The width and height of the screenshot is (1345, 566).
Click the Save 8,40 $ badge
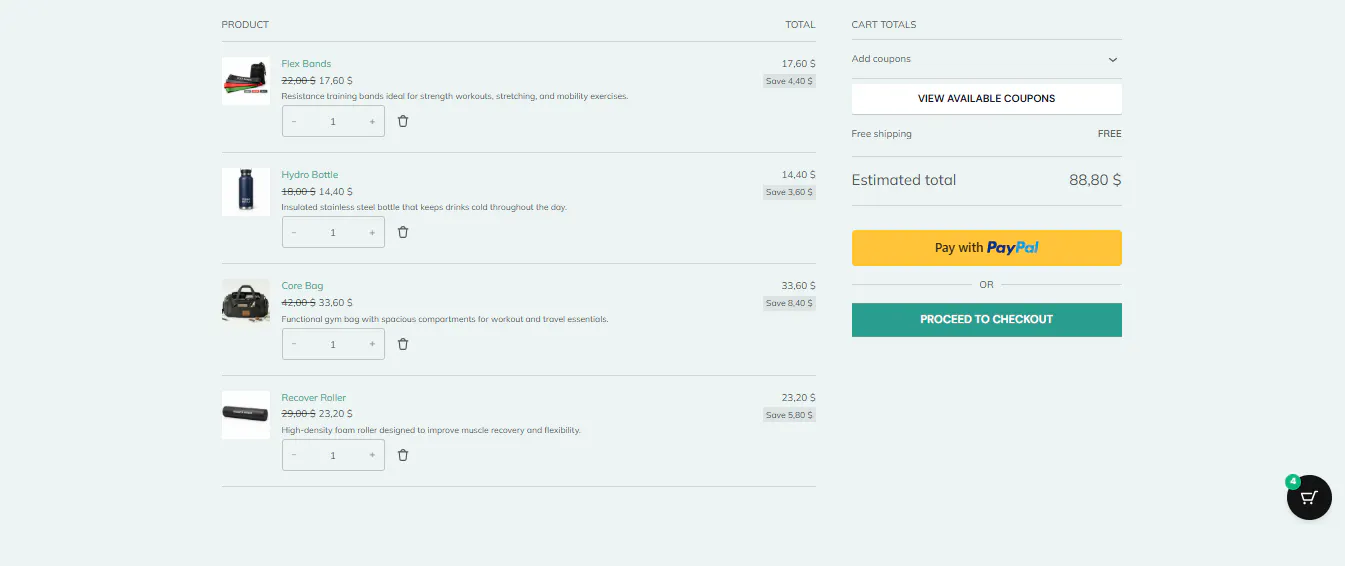[x=790, y=303]
